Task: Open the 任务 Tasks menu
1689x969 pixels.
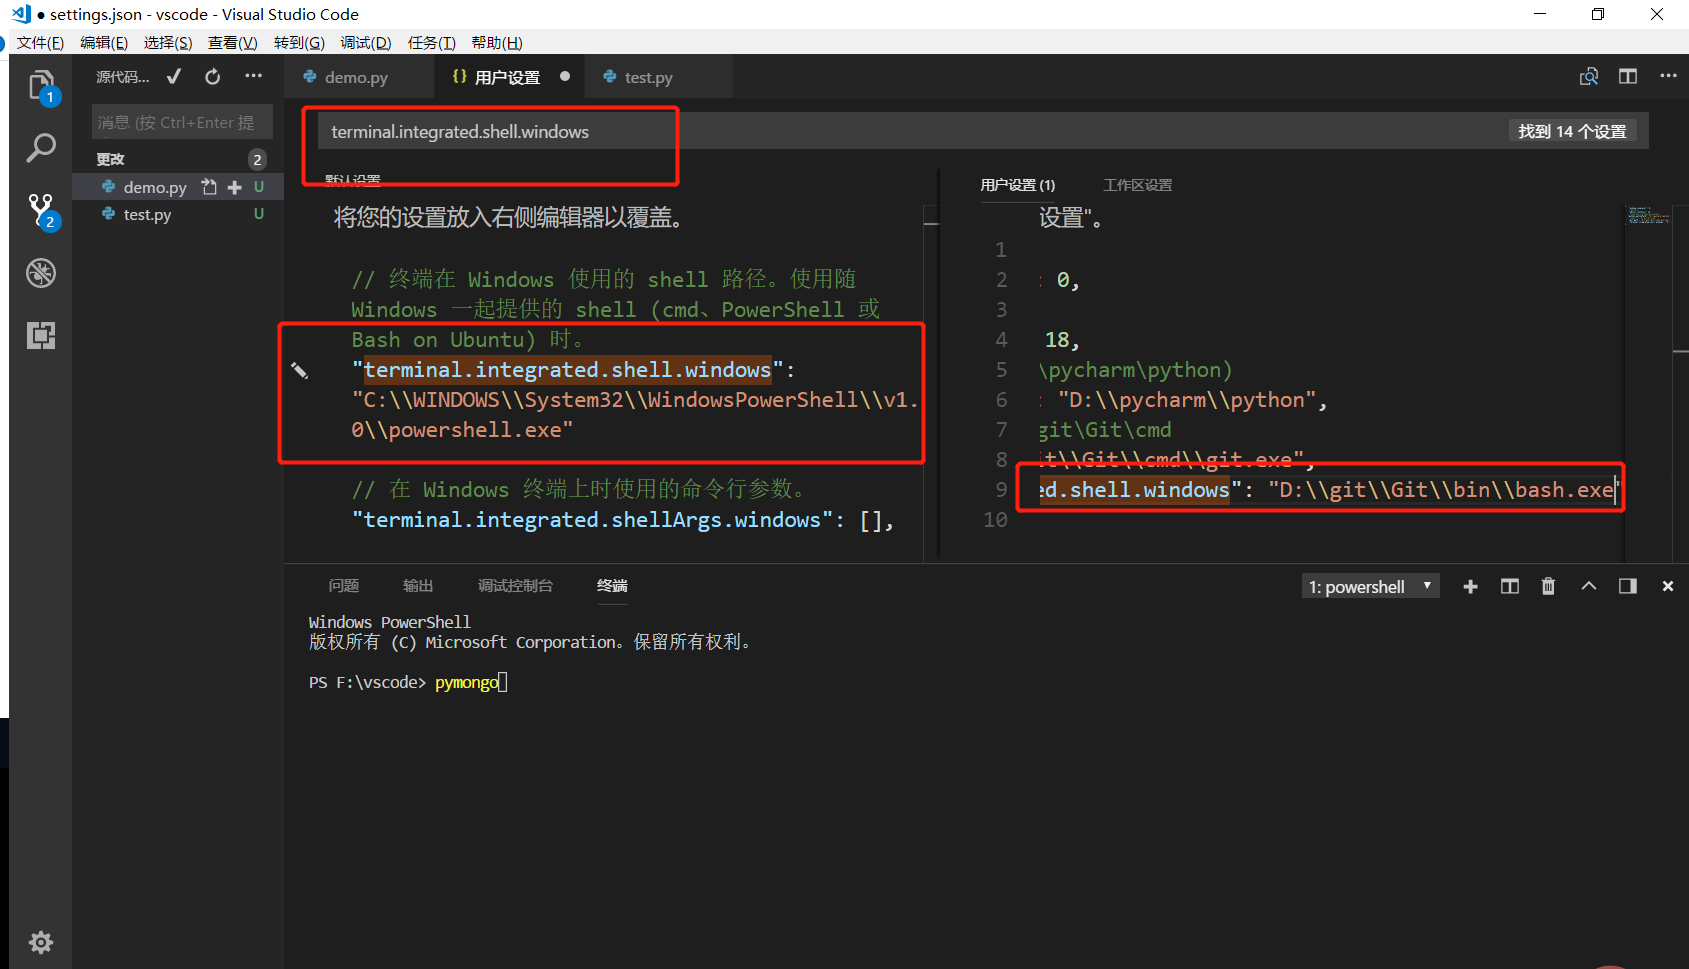Action: (x=431, y=42)
